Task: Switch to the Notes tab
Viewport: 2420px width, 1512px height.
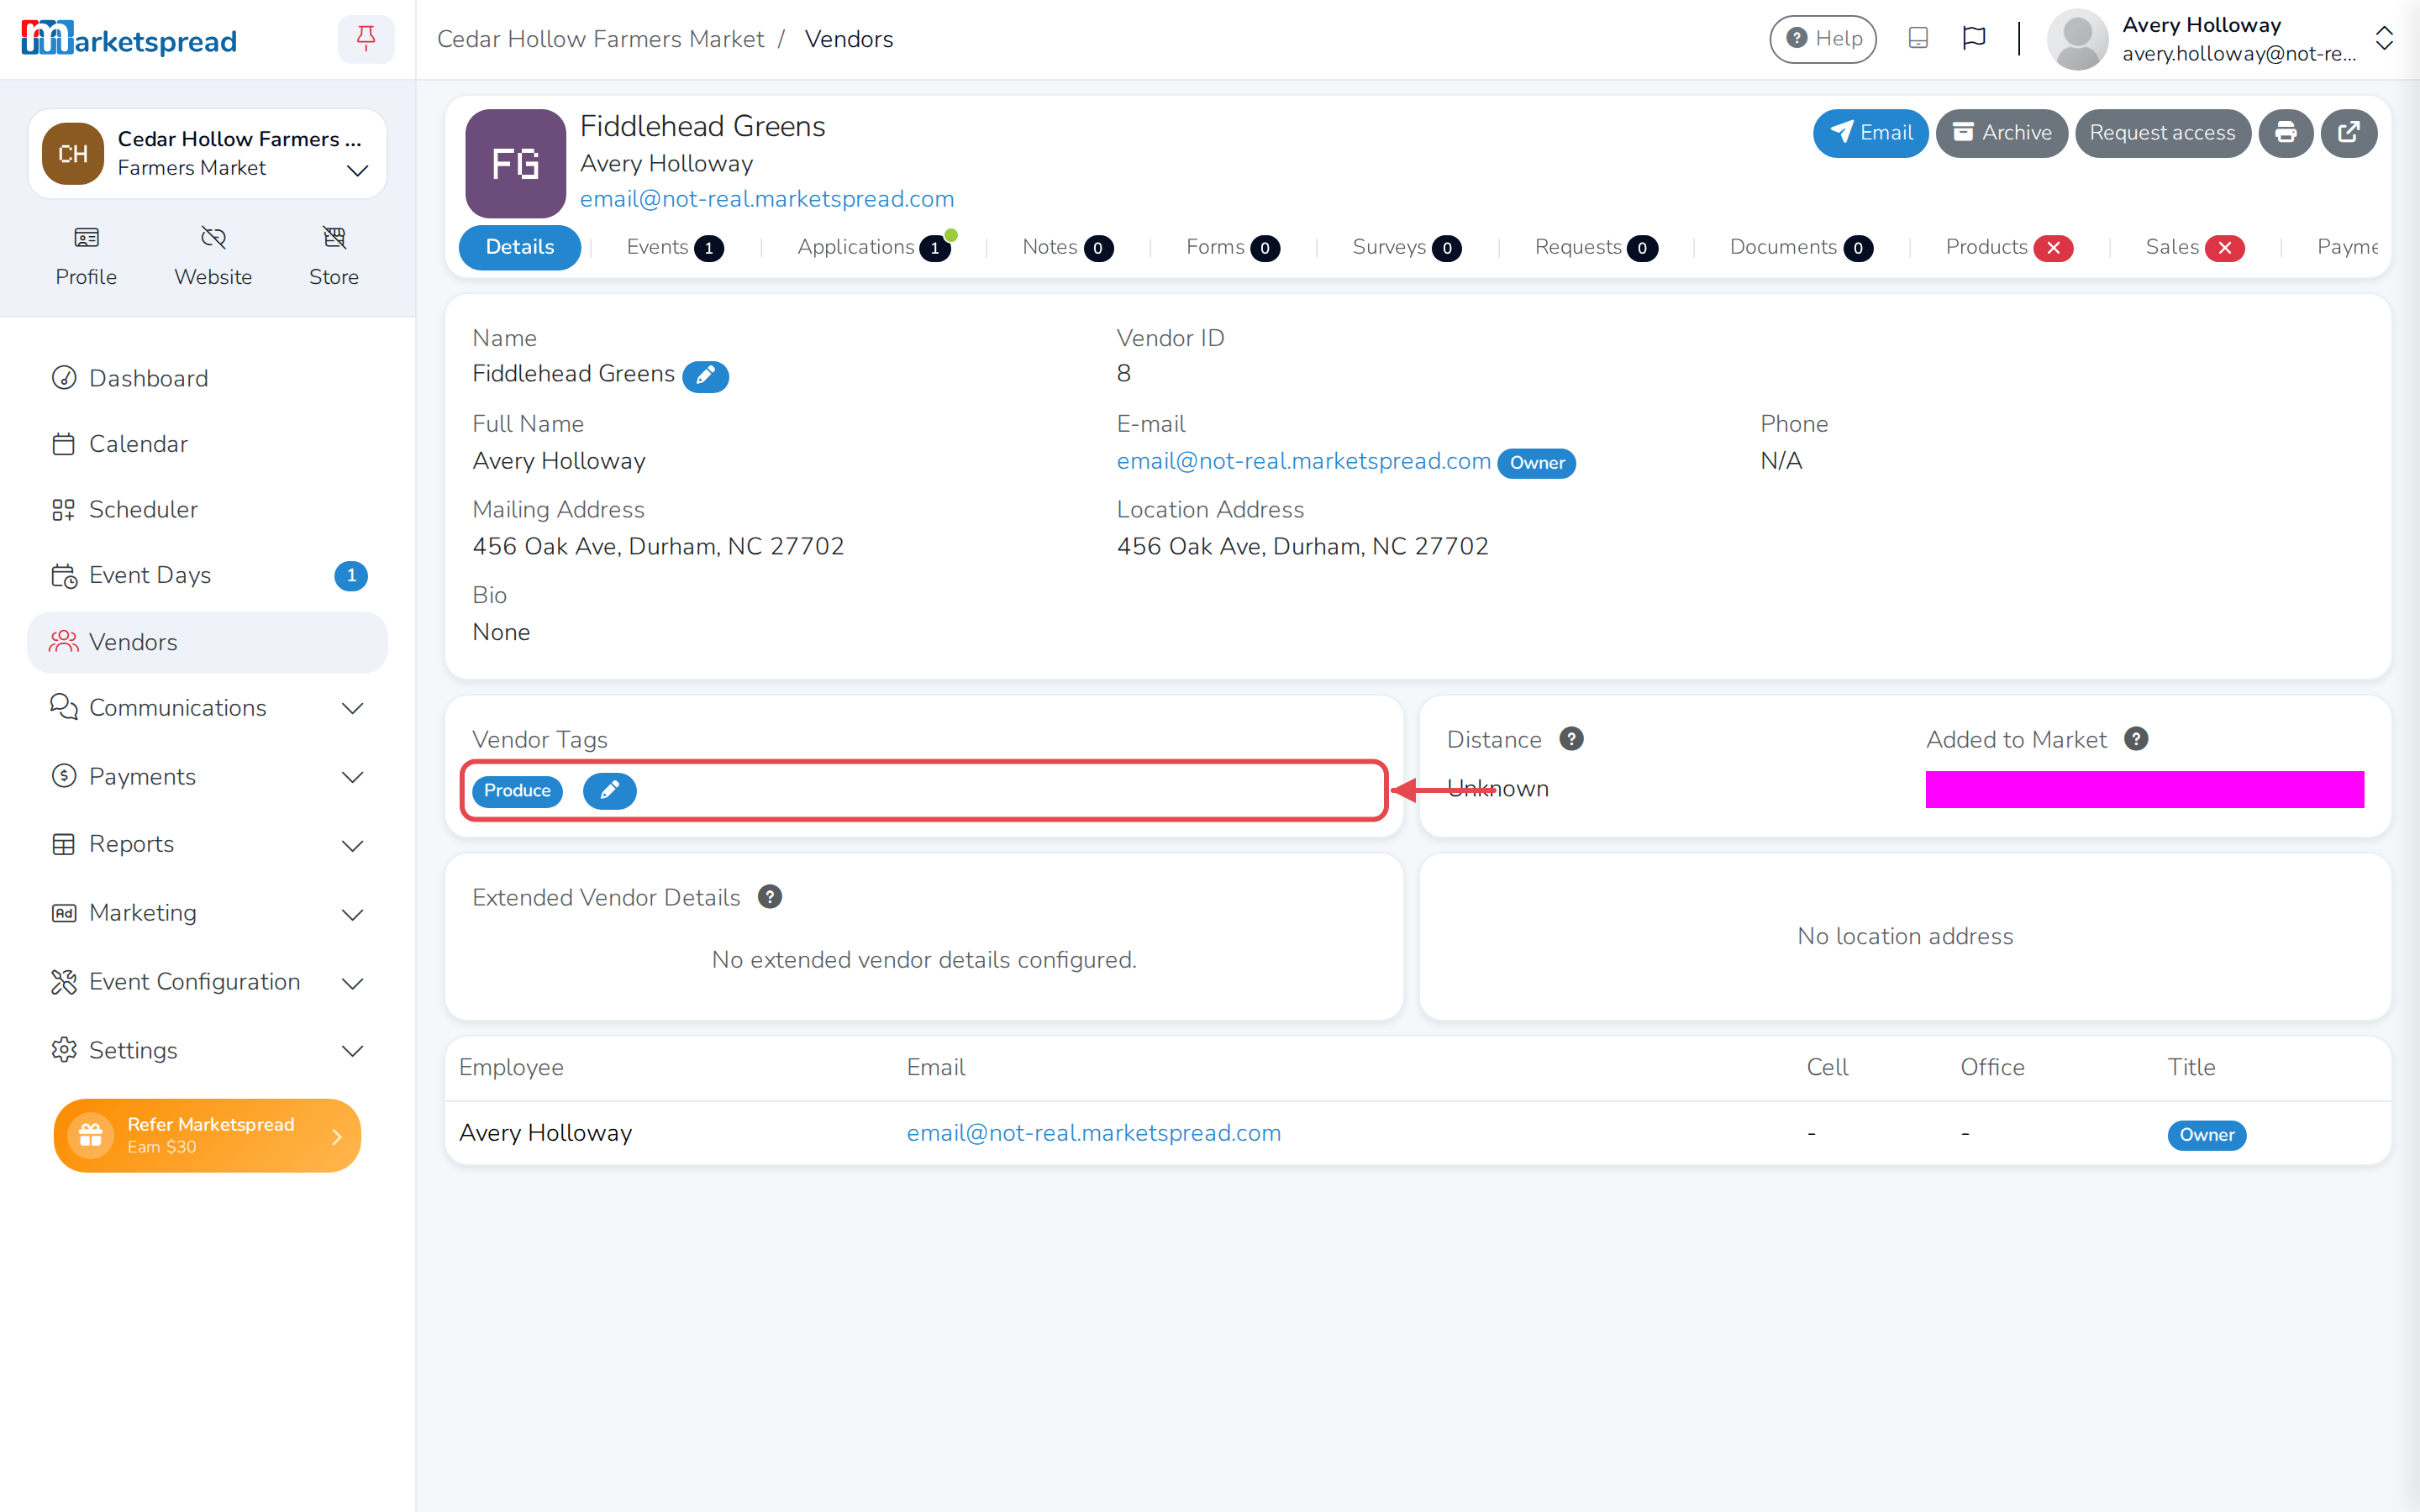Action: click(x=1067, y=247)
